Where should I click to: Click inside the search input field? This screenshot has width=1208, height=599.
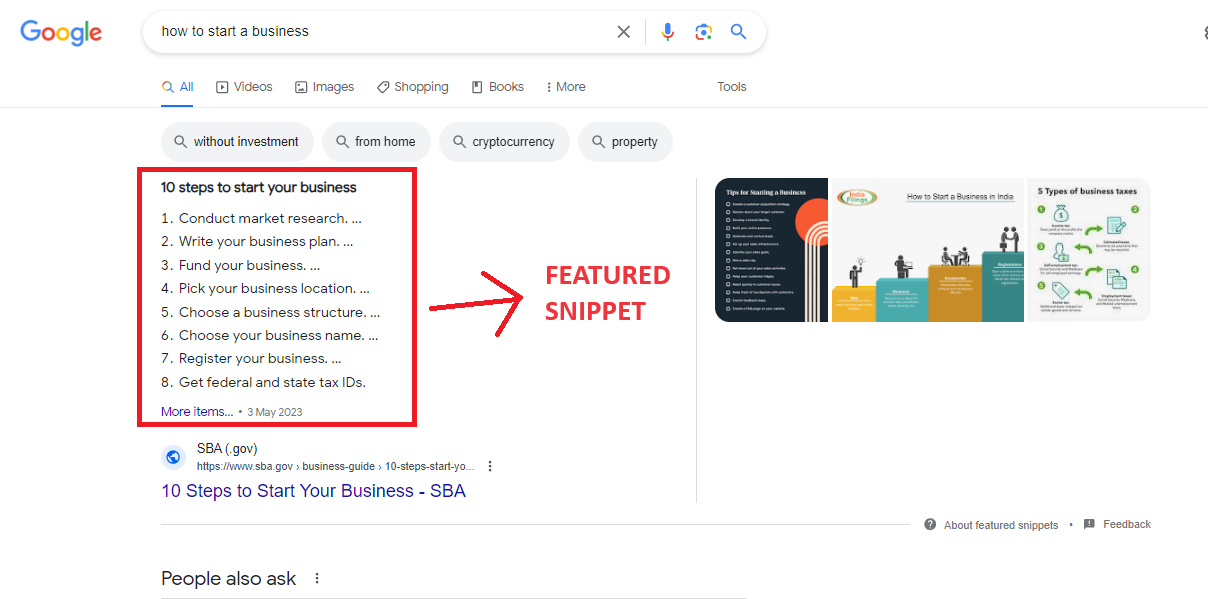380,32
